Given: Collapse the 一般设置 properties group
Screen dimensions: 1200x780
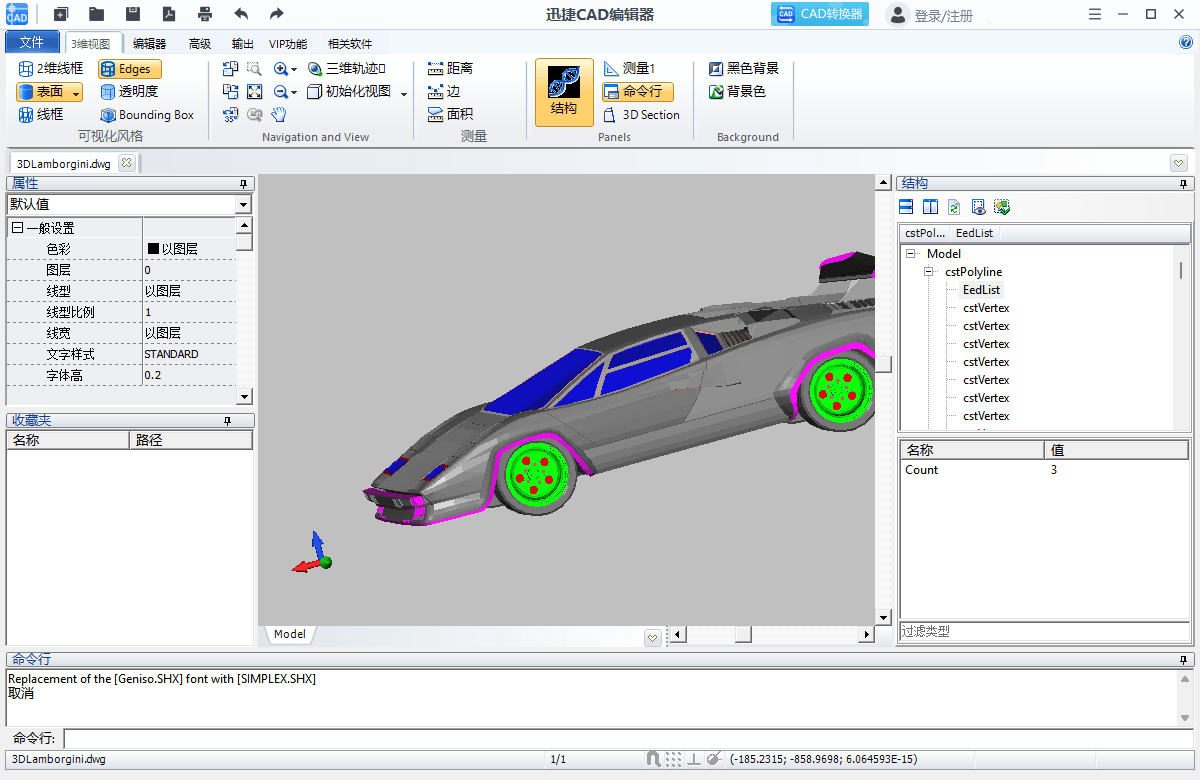Looking at the screenshot, I should pyautogui.click(x=17, y=228).
